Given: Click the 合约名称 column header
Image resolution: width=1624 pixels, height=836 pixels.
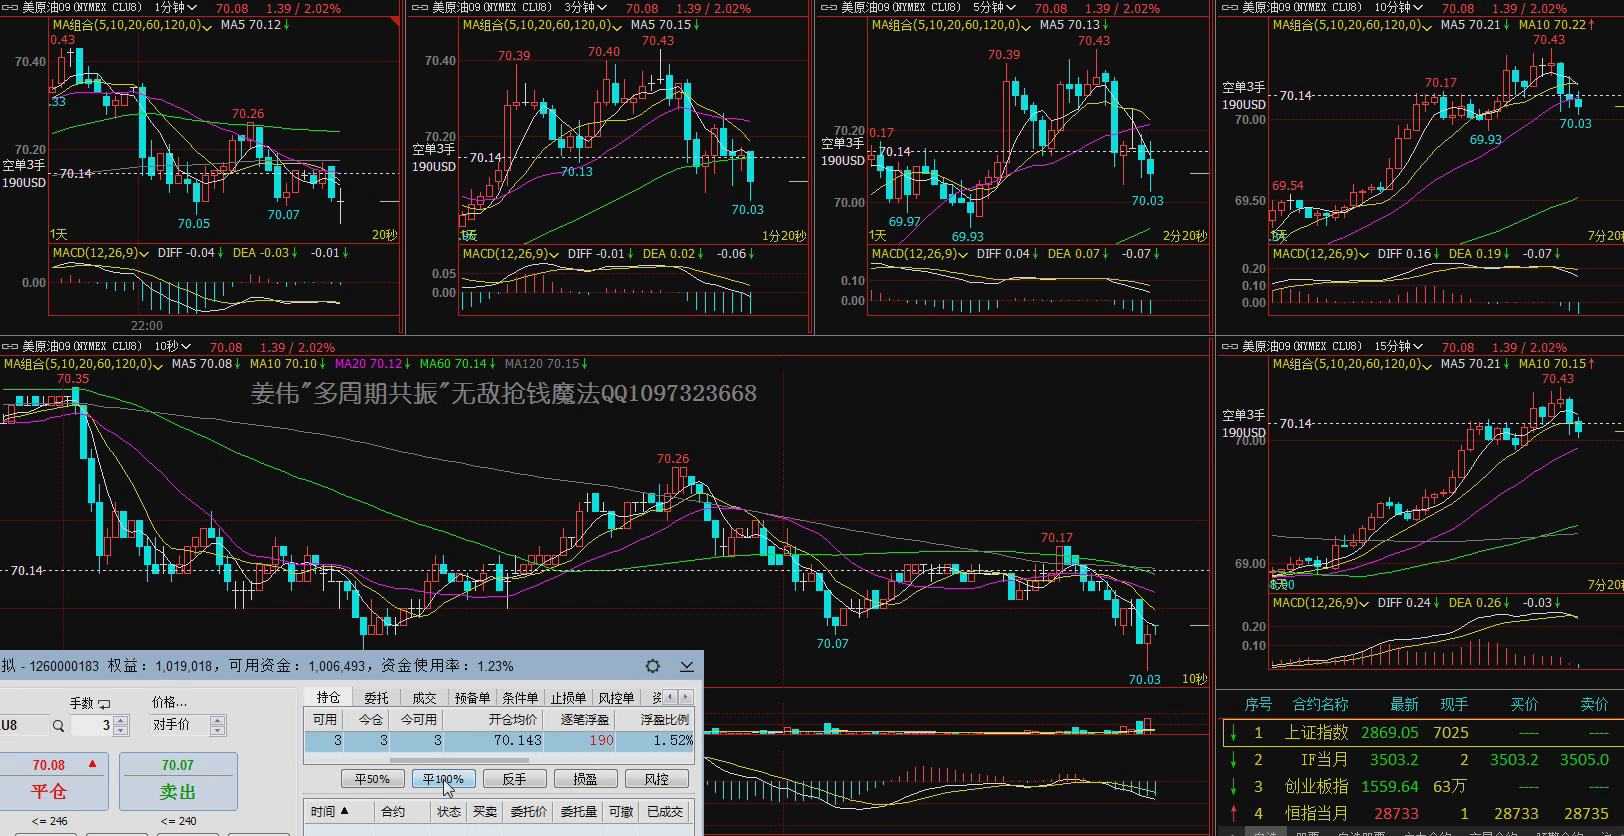Looking at the screenshot, I should (1320, 705).
